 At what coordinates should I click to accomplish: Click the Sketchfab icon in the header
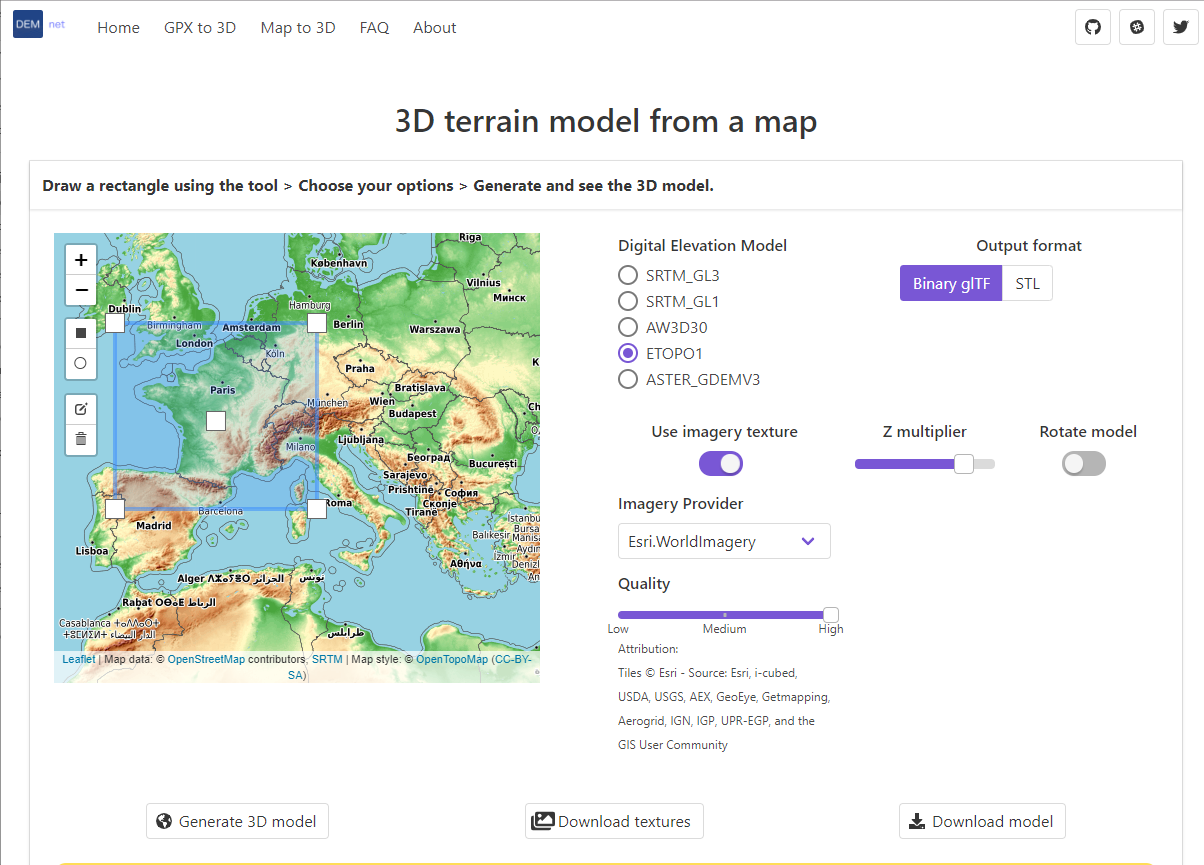(x=1137, y=27)
